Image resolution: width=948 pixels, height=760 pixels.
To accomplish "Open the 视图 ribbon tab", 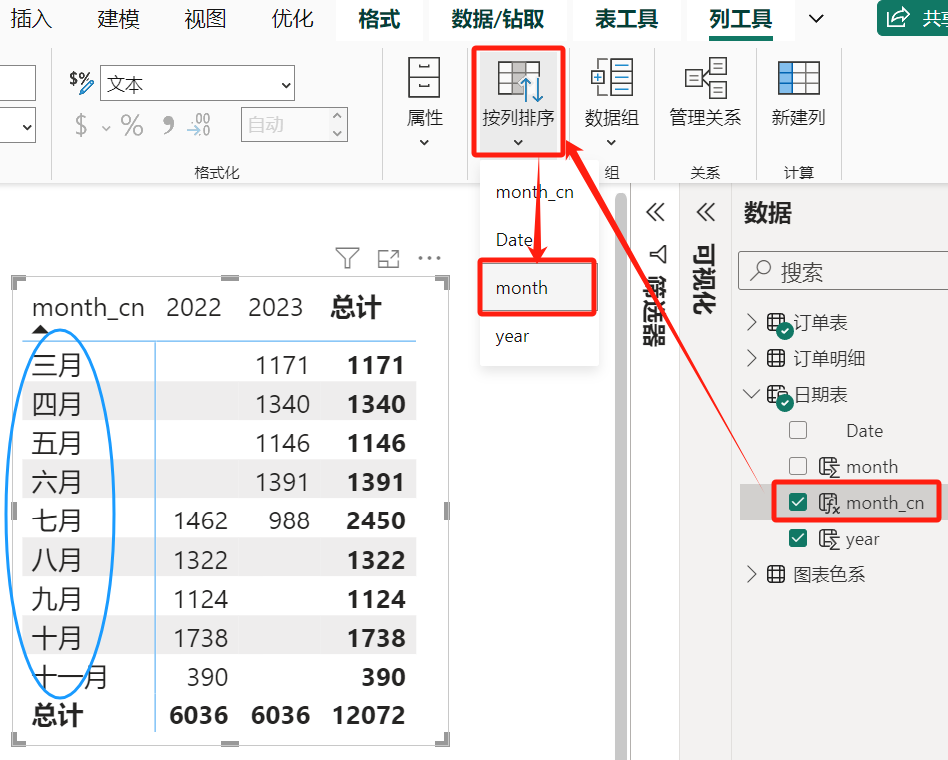I will (x=206, y=19).
